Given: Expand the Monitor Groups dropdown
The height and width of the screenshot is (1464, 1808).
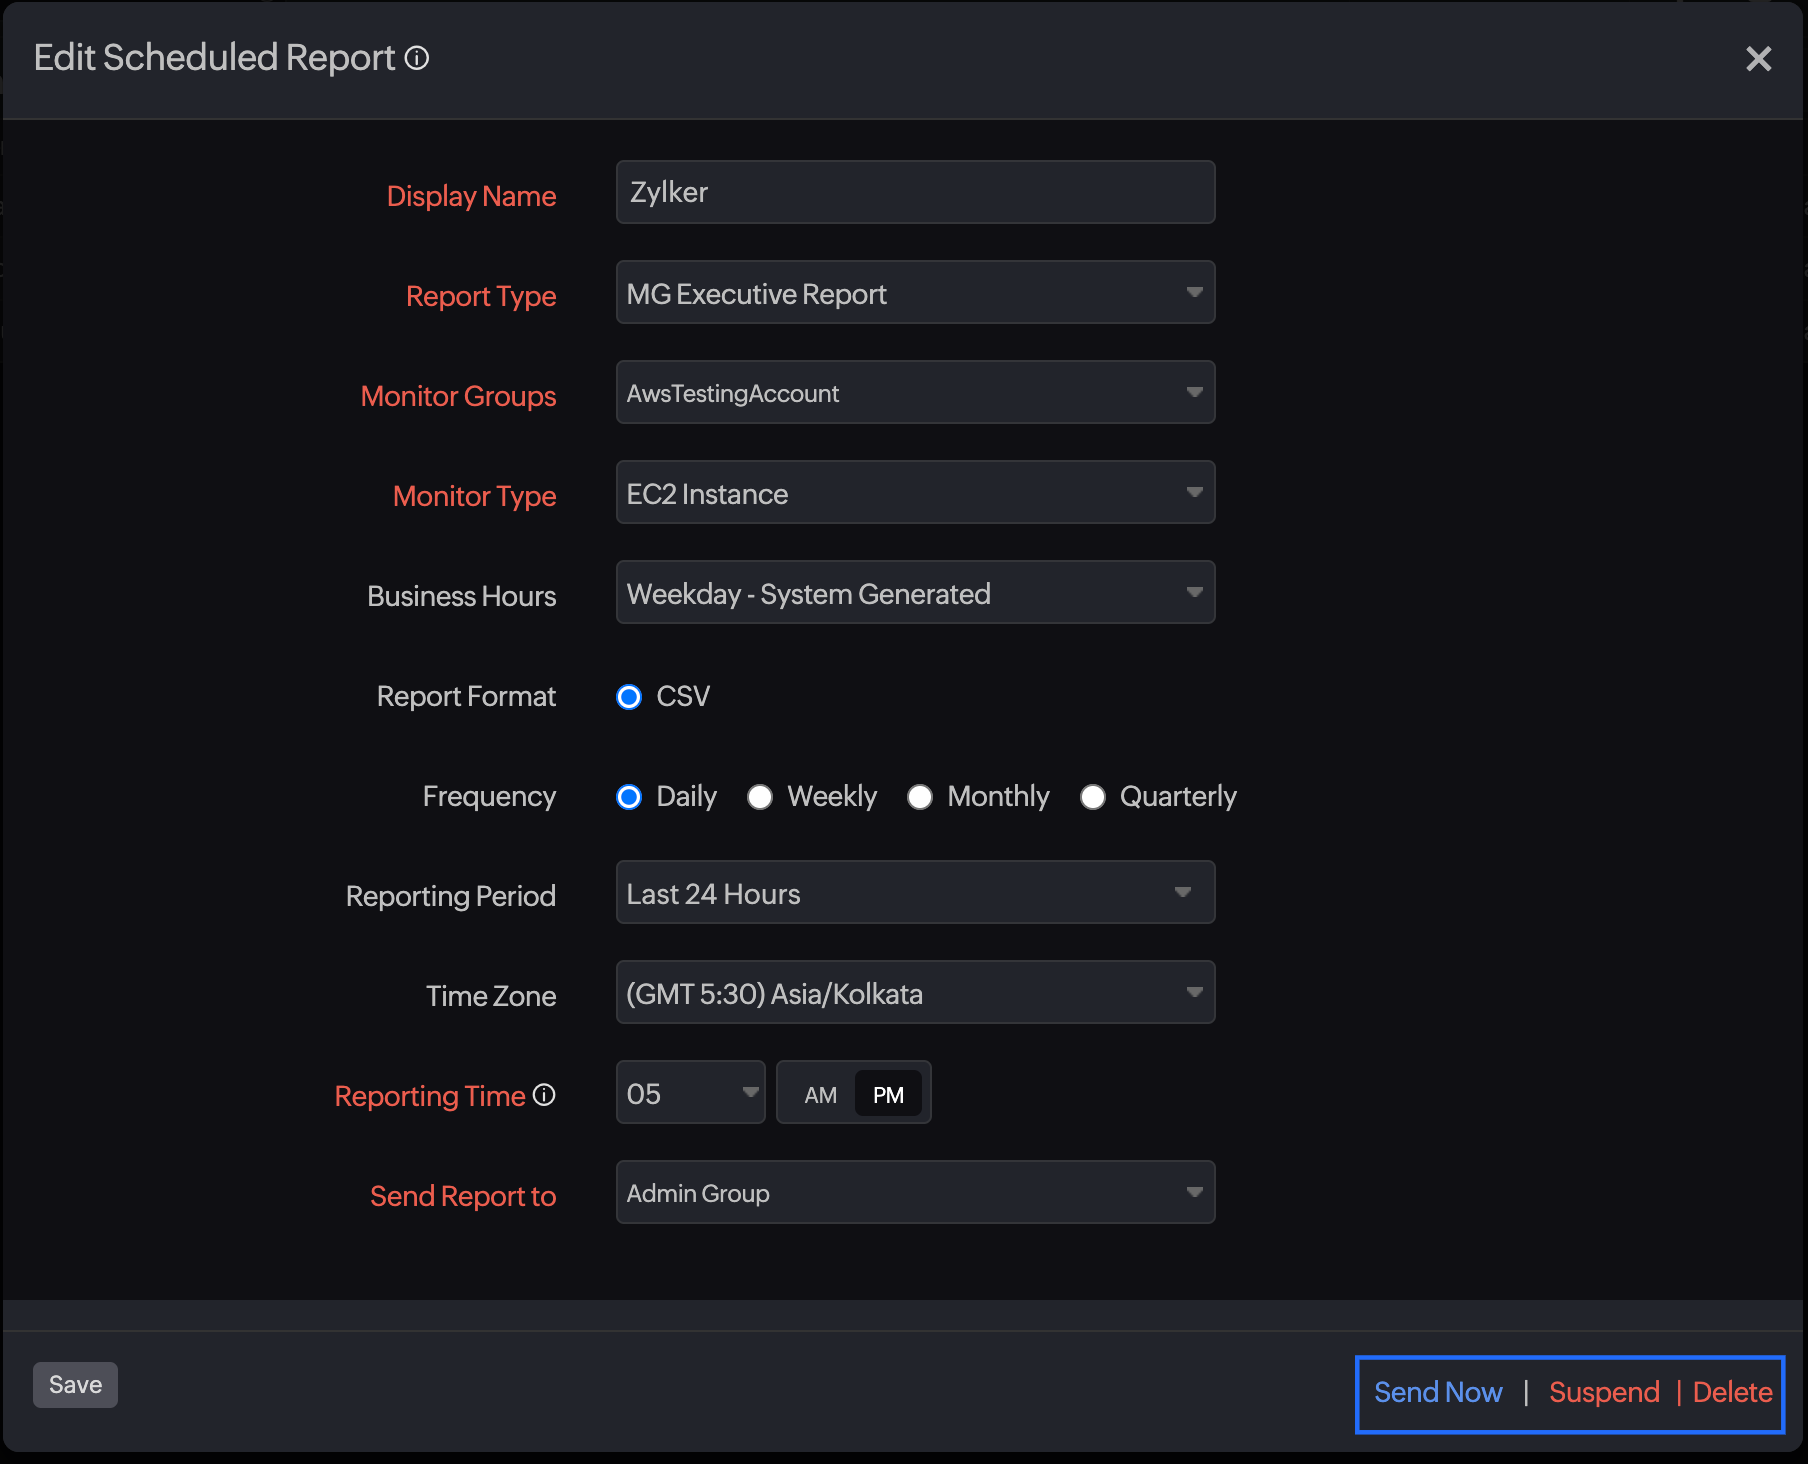Looking at the screenshot, I should [x=915, y=393].
